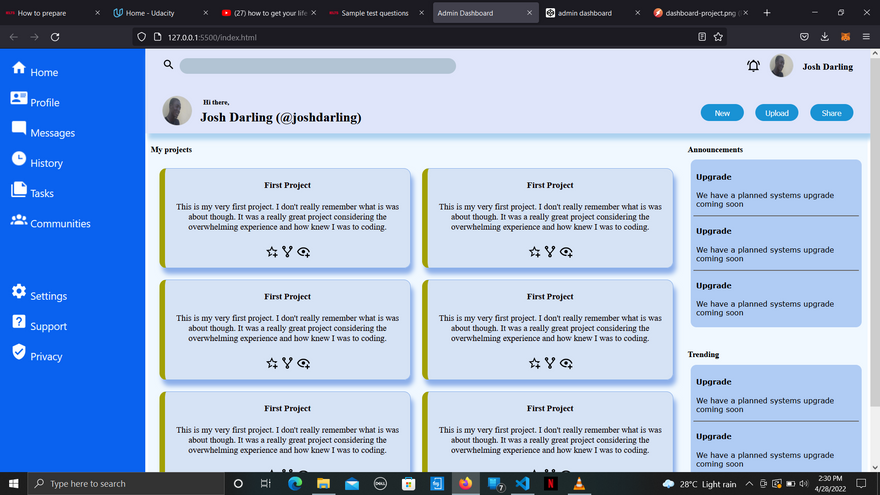Click fork icon on top-right project card
Image resolution: width=880 pixels, height=495 pixels.
pyautogui.click(x=550, y=252)
